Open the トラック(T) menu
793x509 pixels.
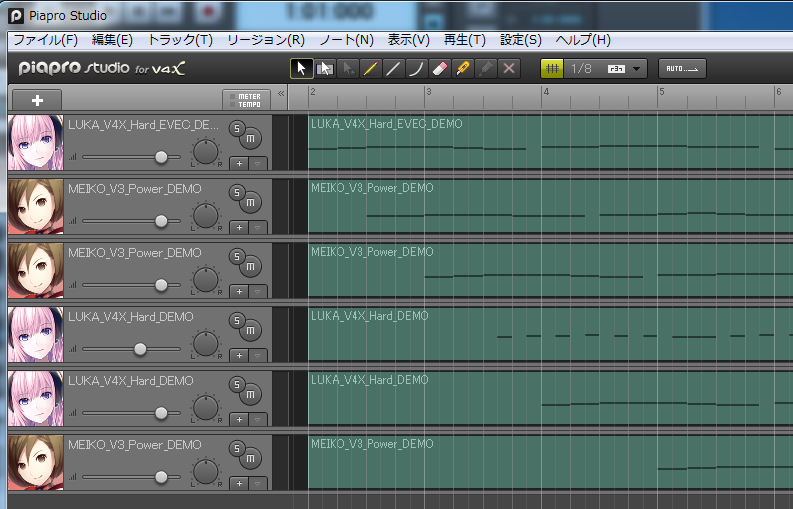pyautogui.click(x=180, y=40)
